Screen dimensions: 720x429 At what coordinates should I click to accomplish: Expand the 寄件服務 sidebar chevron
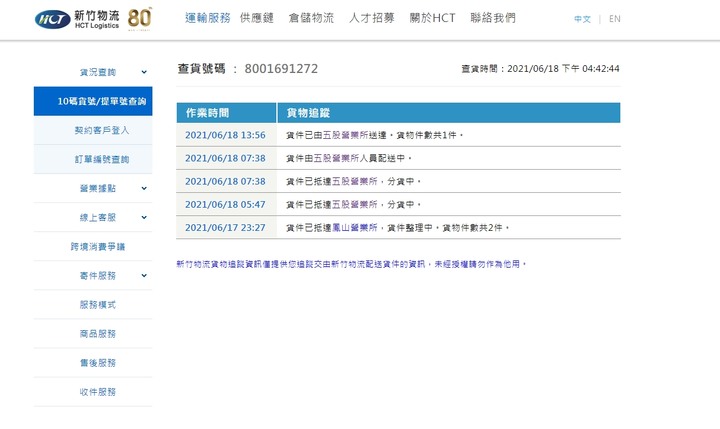coord(144,276)
